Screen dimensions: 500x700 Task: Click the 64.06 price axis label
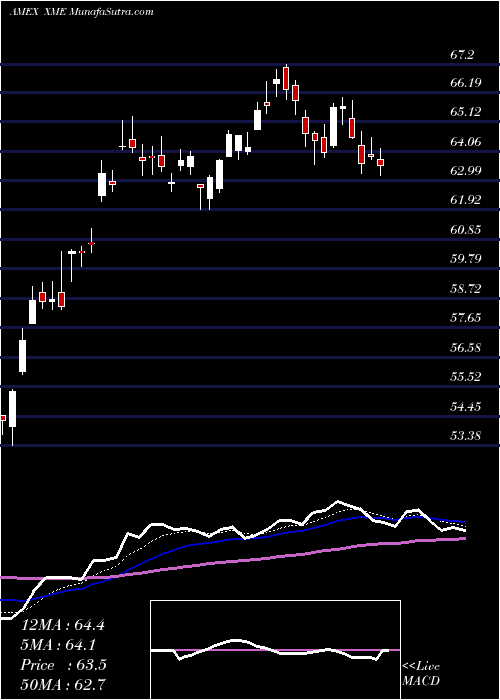tap(466, 142)
